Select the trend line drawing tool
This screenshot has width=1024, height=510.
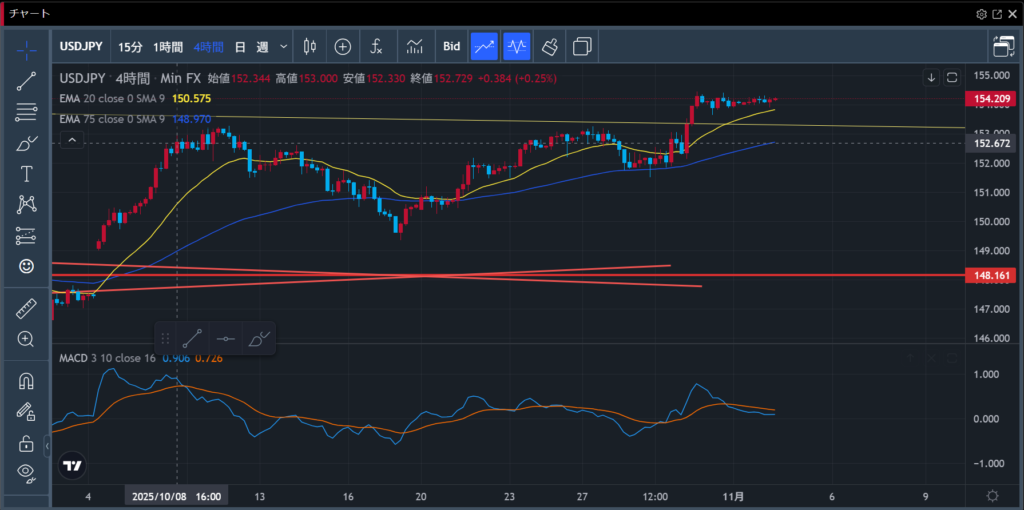coord(26,82)
